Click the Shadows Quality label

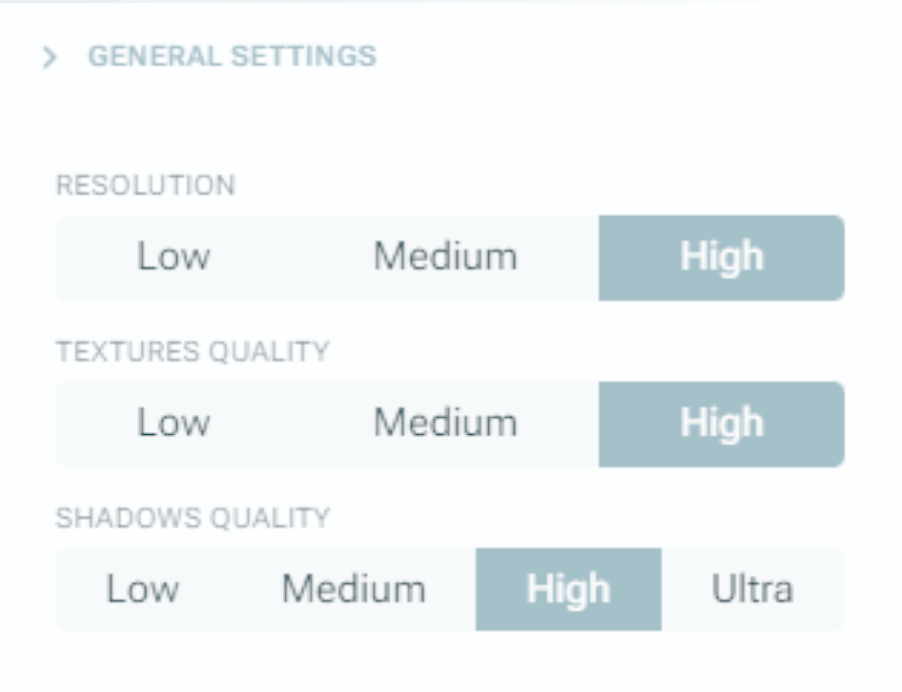[192, 518]
